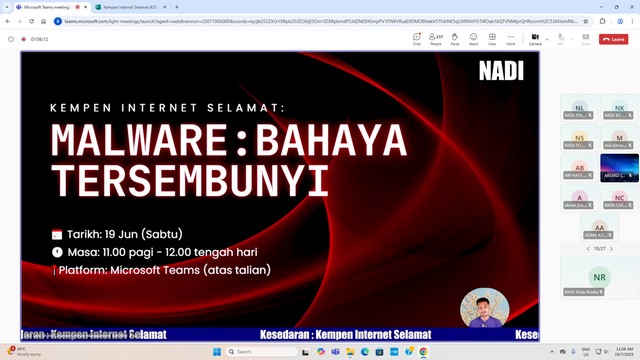The height and width of the screenshot is (360, 640).
Task: Toggle the Camera on or off
Action: tap(535, 39)
